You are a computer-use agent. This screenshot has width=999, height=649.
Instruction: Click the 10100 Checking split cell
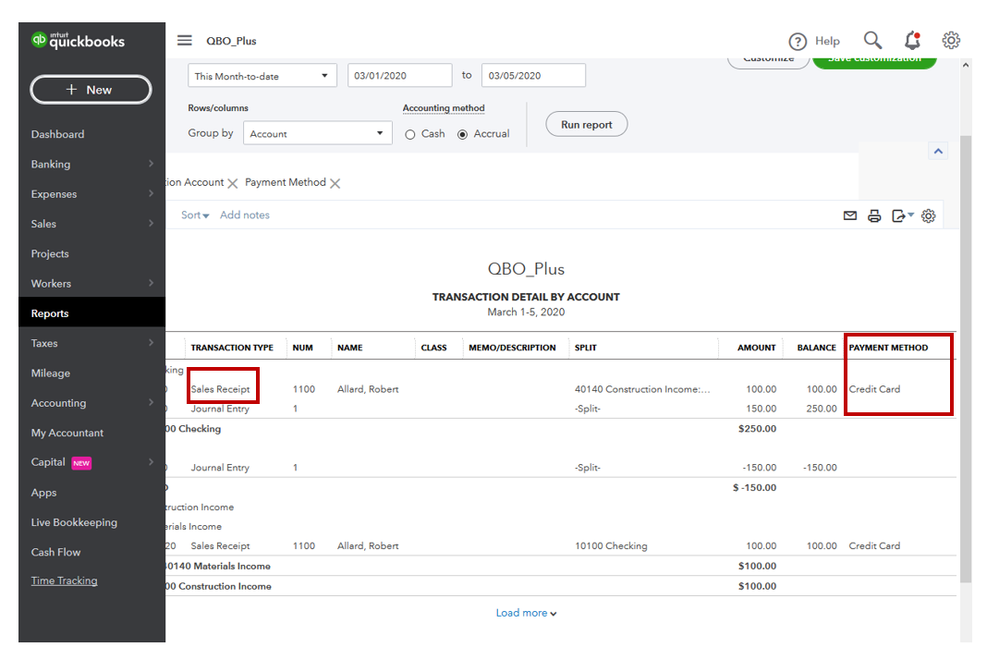pos(611,546)
